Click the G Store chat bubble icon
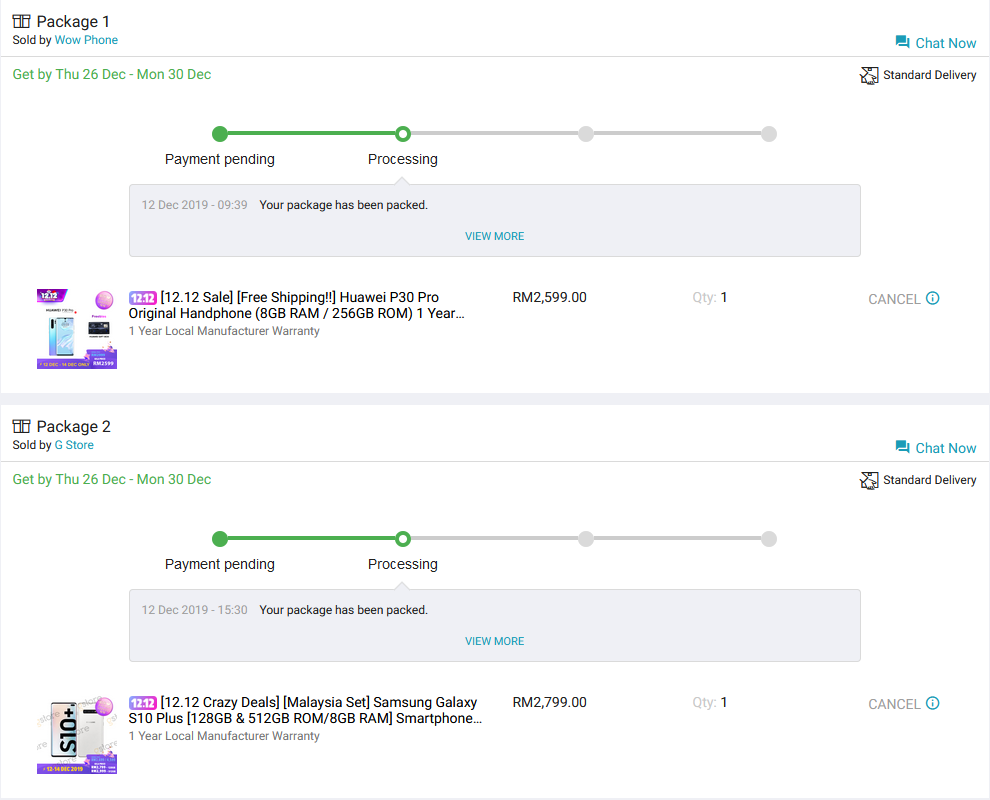This screenshot has height=800, width=990. click(902, 447)
